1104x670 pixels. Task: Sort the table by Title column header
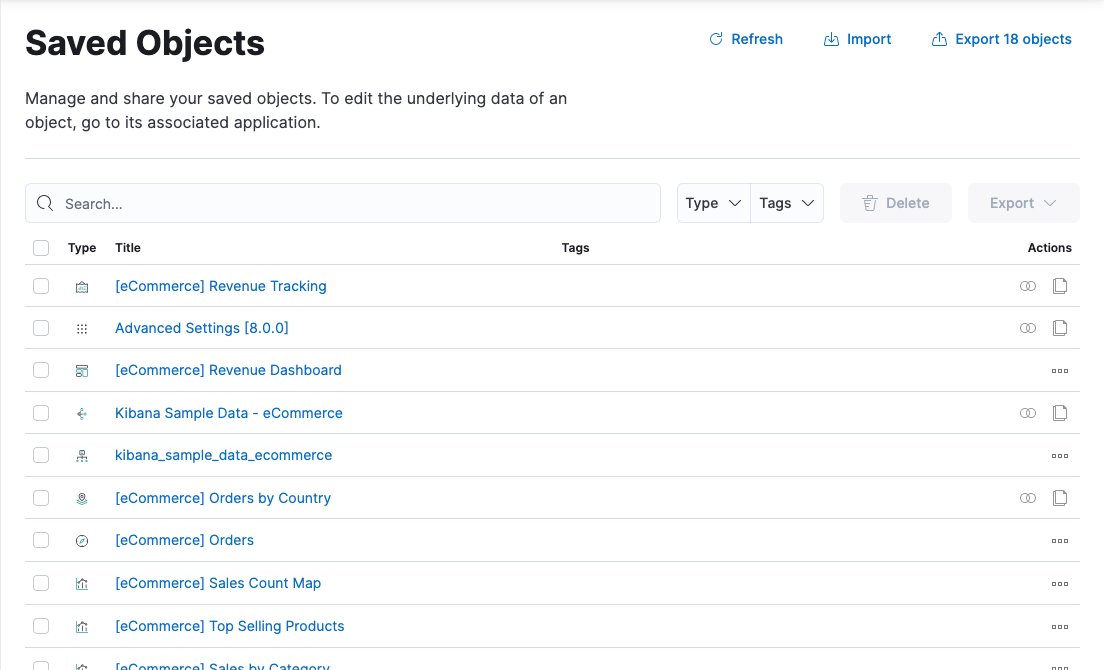tap(128, 248)
